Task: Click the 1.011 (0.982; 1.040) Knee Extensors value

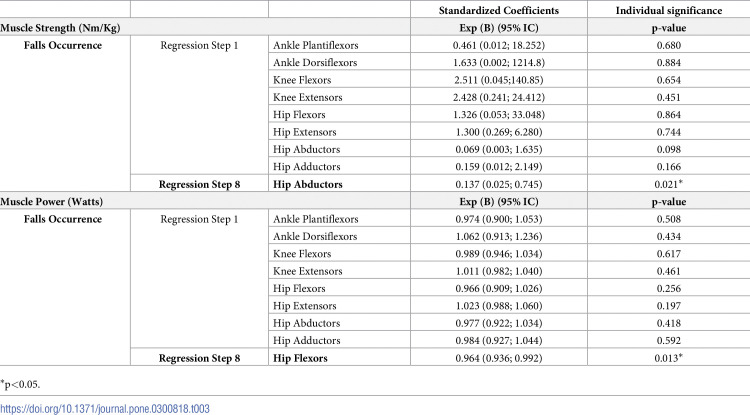Action: tap(499, 271)
